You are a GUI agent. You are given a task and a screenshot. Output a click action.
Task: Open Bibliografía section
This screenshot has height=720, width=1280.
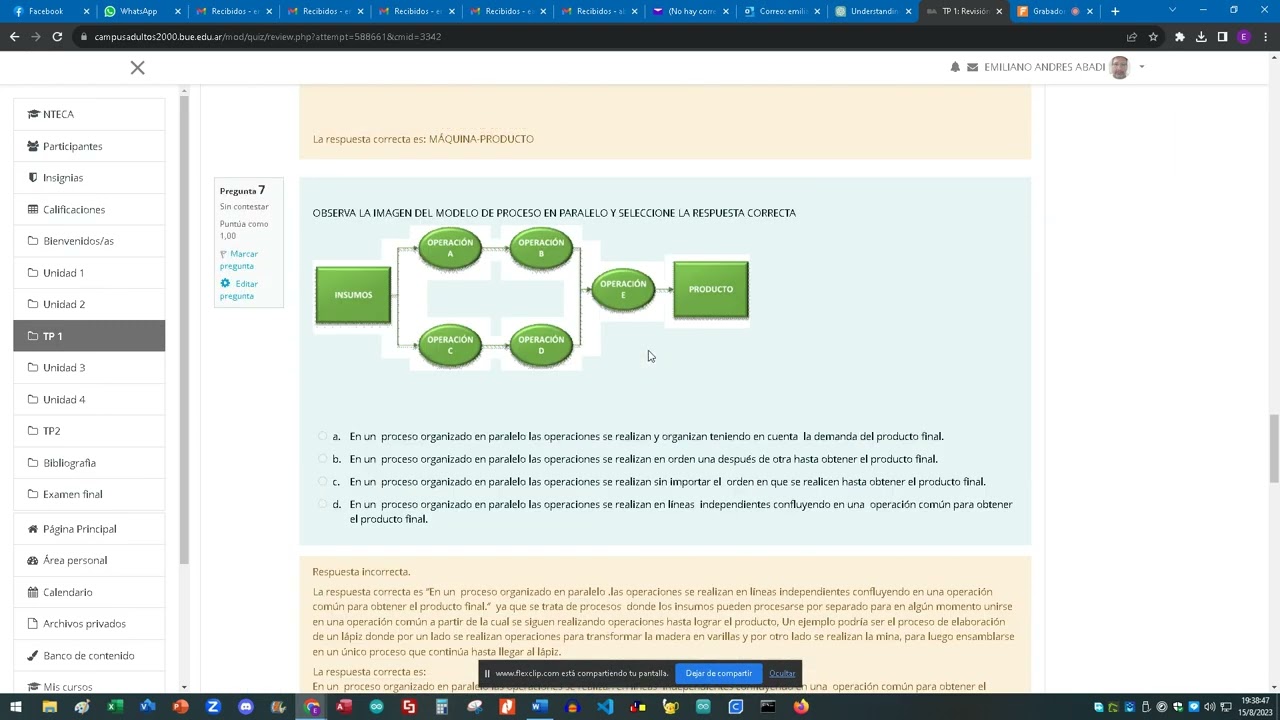(x=89, y=463)
